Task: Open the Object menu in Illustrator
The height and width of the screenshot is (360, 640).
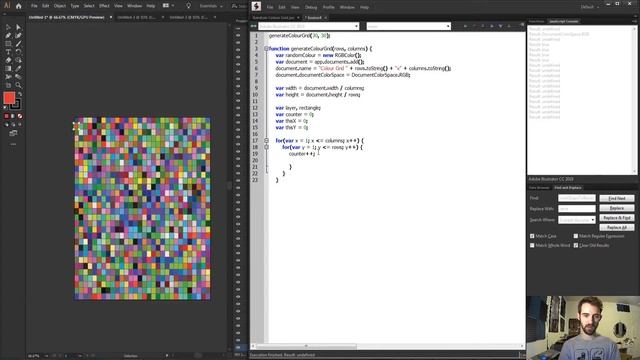Action: (x=60, y=6)
